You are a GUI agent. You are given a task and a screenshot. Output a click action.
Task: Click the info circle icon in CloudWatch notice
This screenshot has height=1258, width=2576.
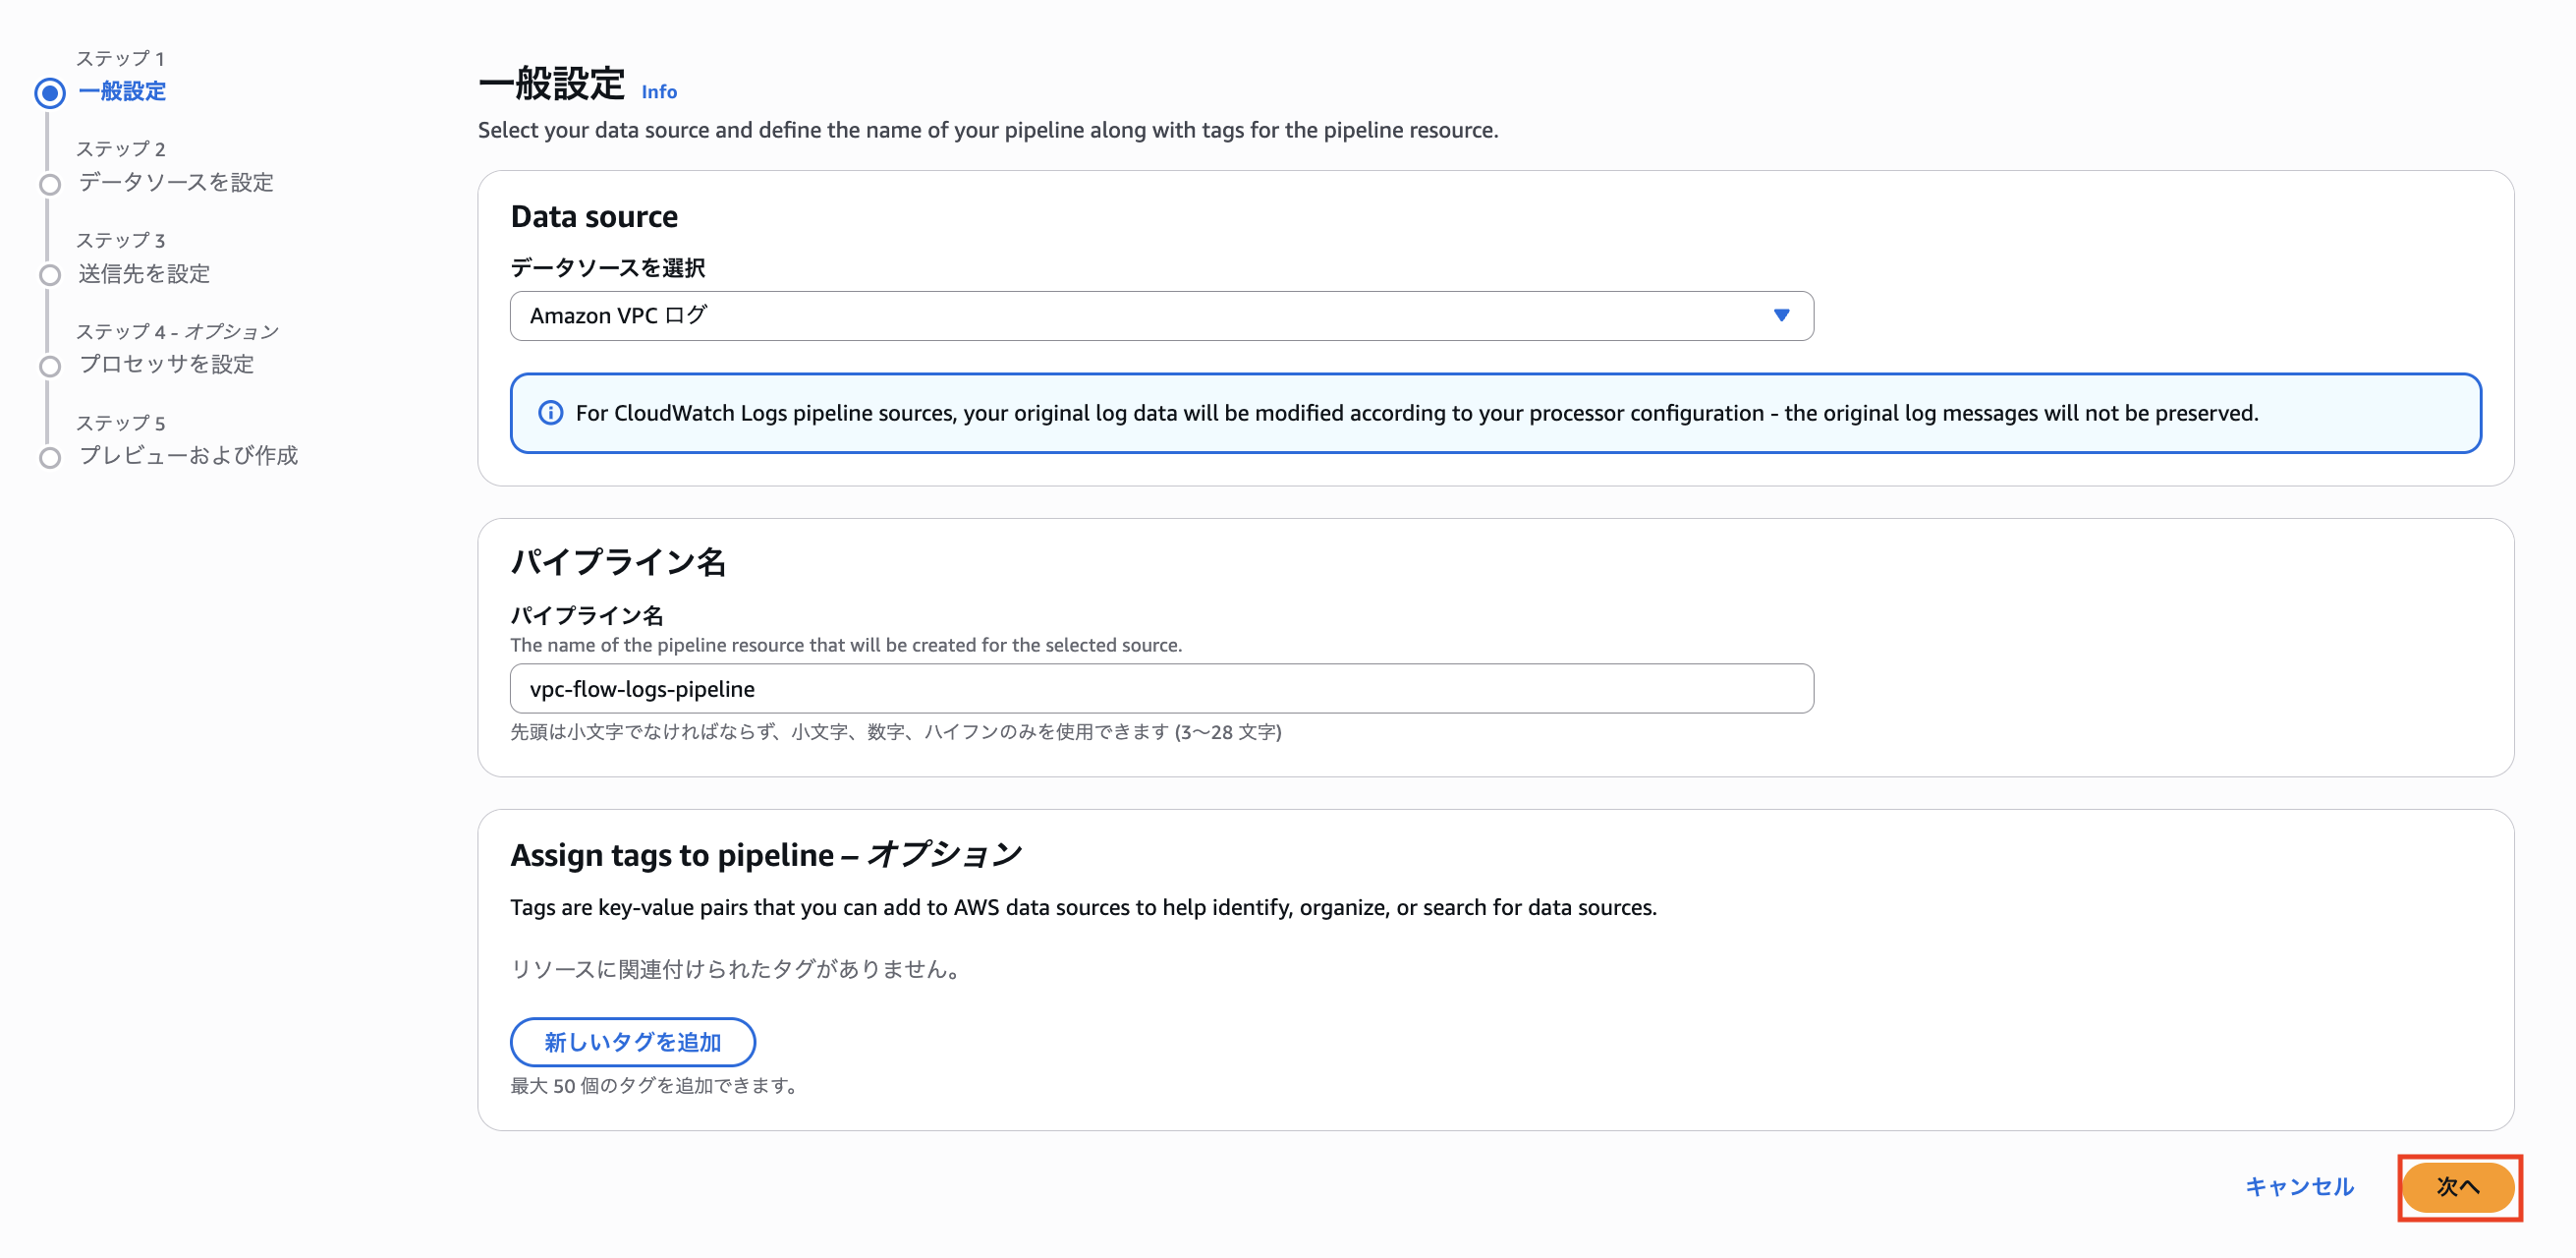(550, 413)
